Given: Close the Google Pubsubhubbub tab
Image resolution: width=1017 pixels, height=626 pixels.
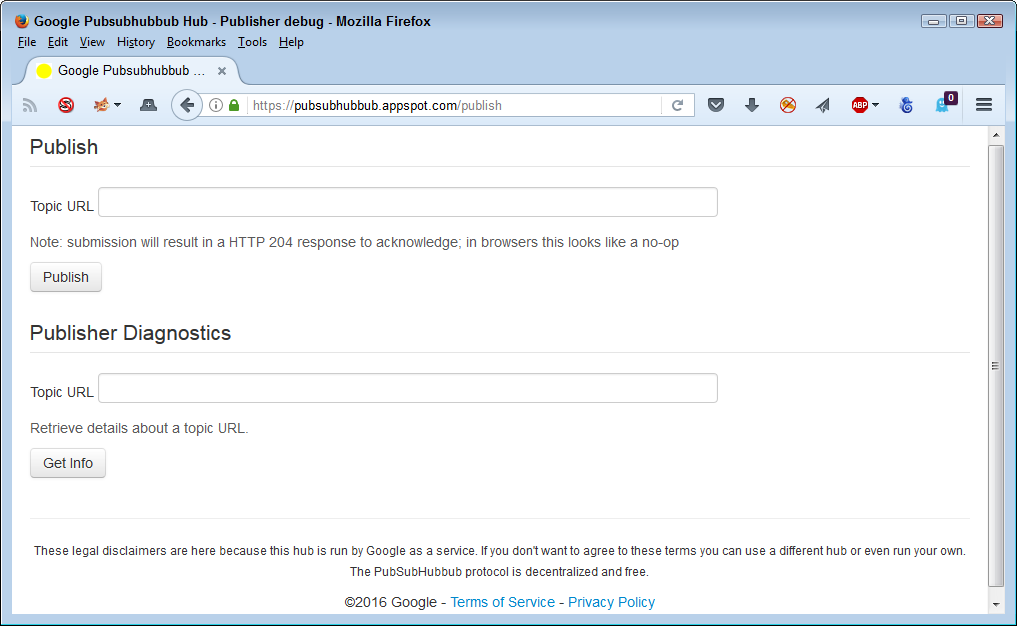Looking at the screenshot, I should coord(222,71).
